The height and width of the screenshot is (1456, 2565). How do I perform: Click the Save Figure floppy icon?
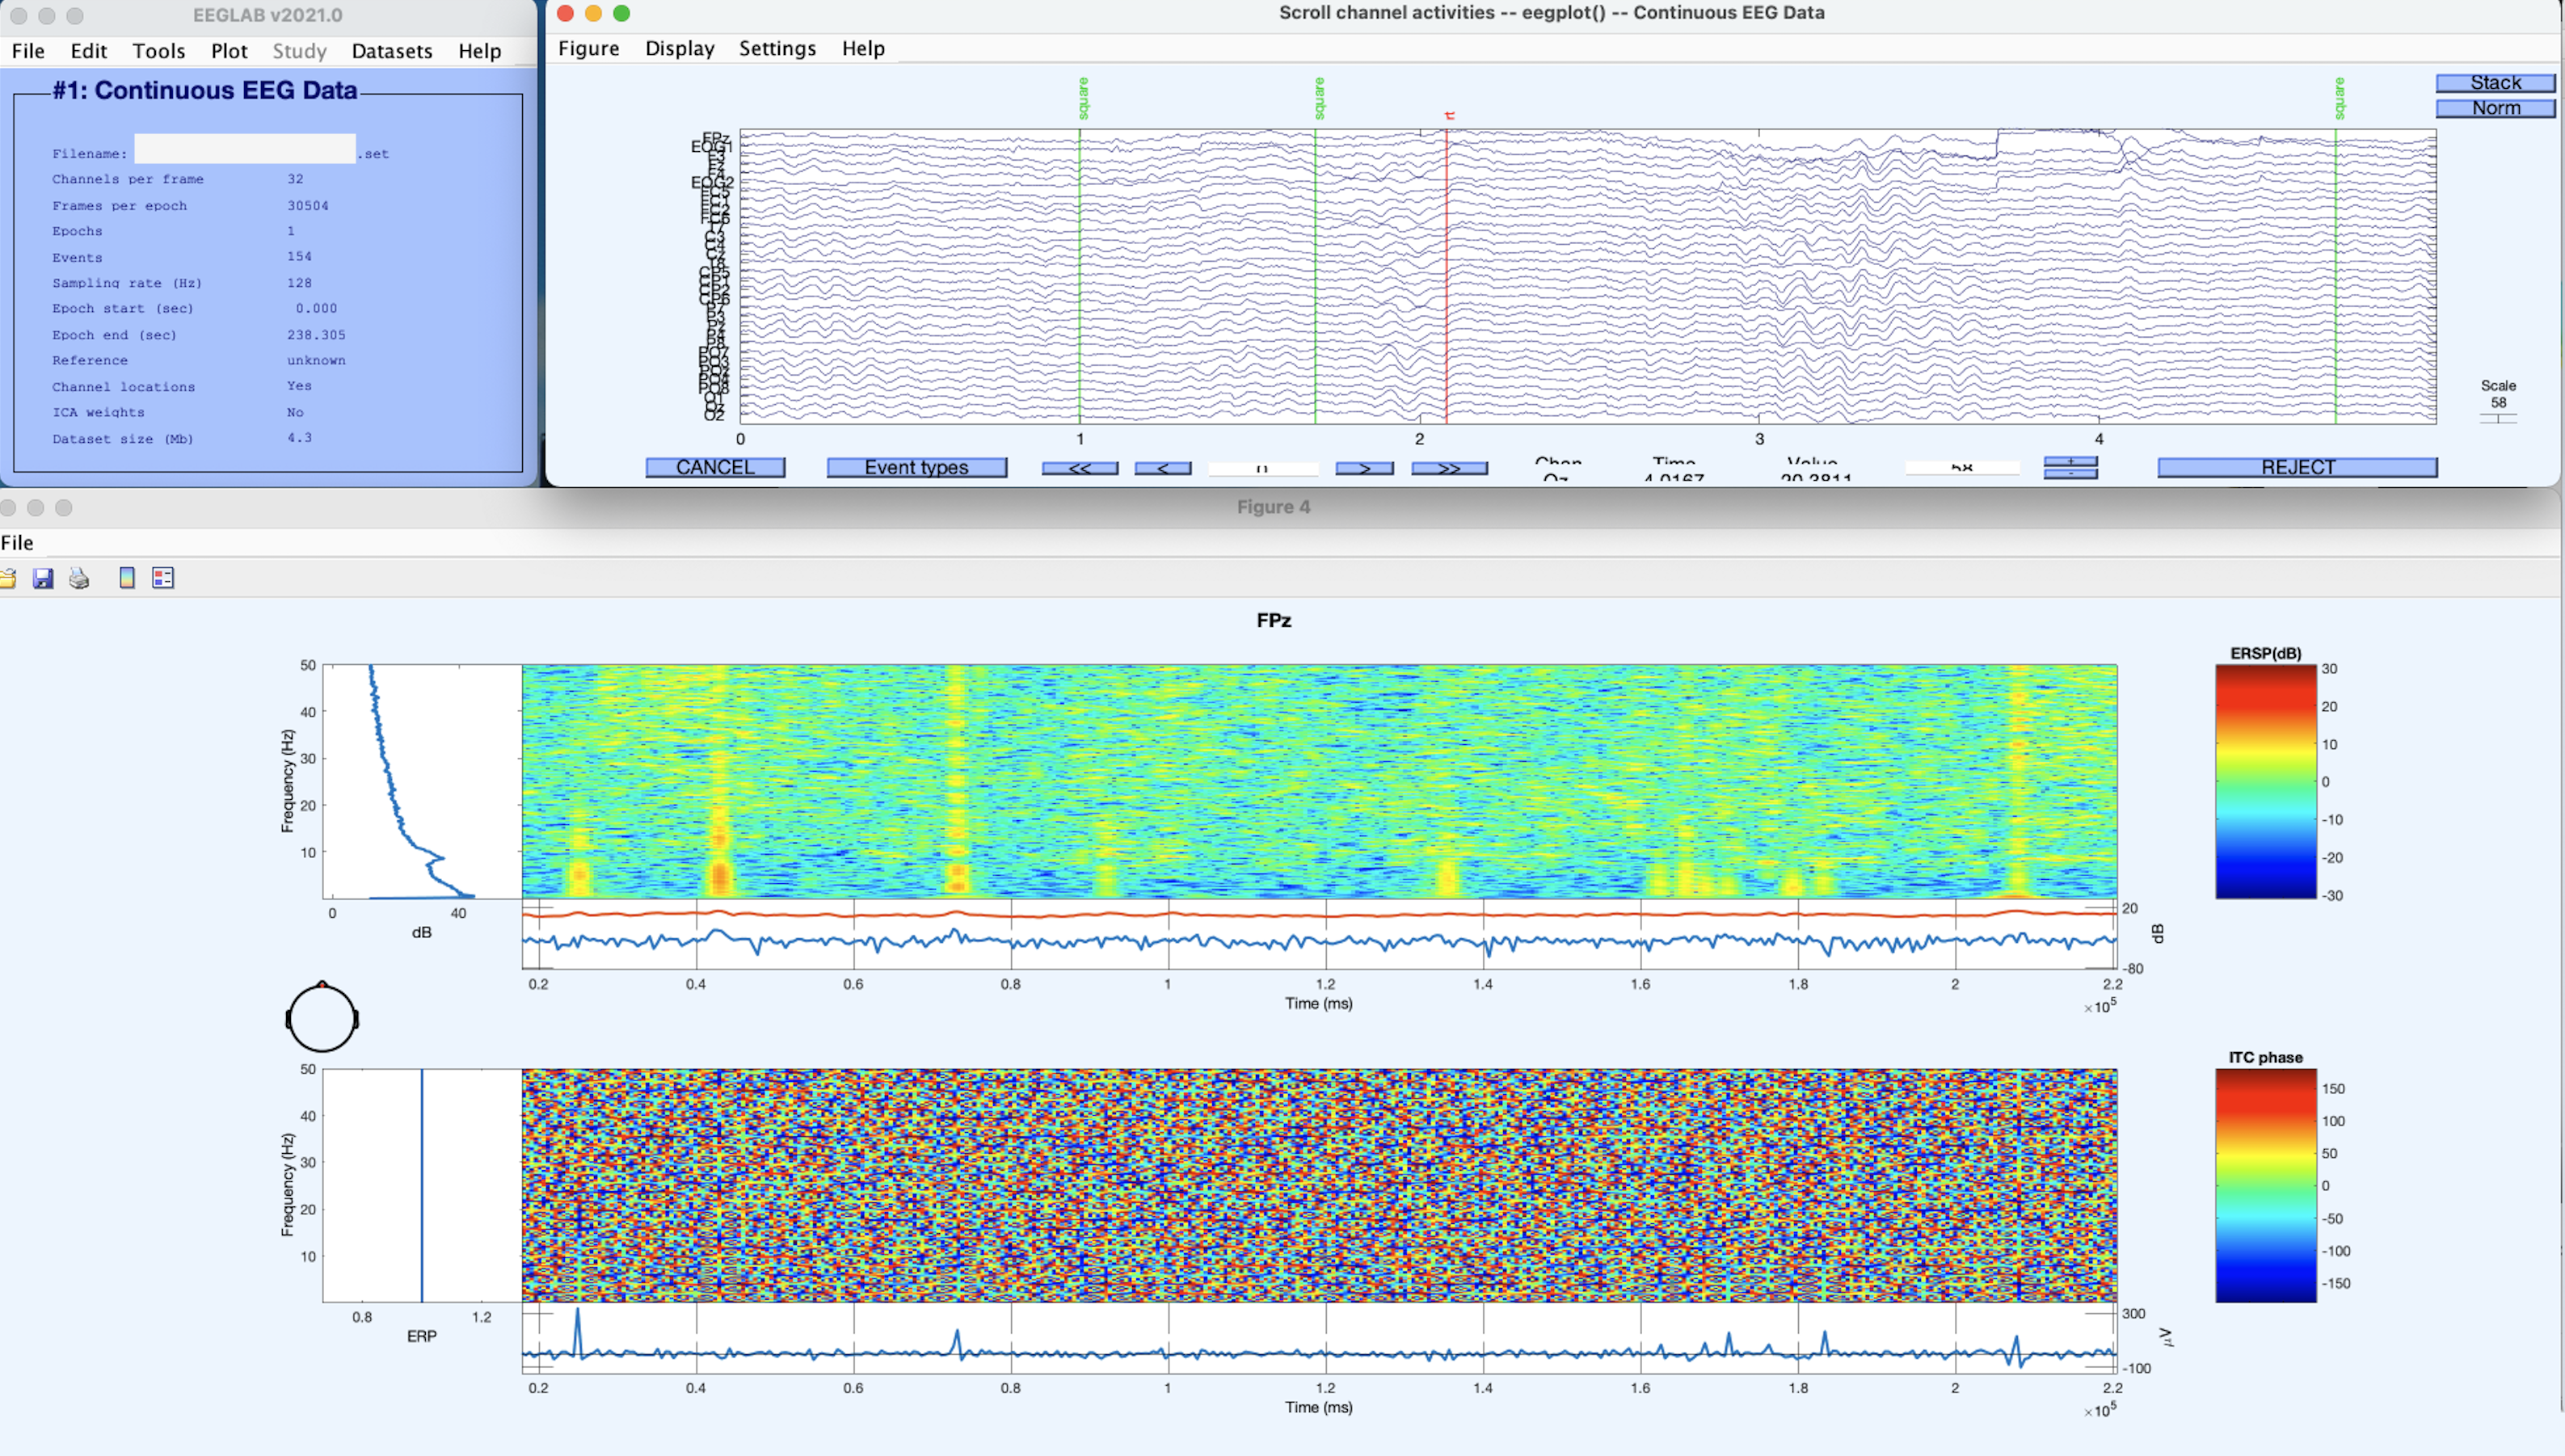click(x=43, y=578)
